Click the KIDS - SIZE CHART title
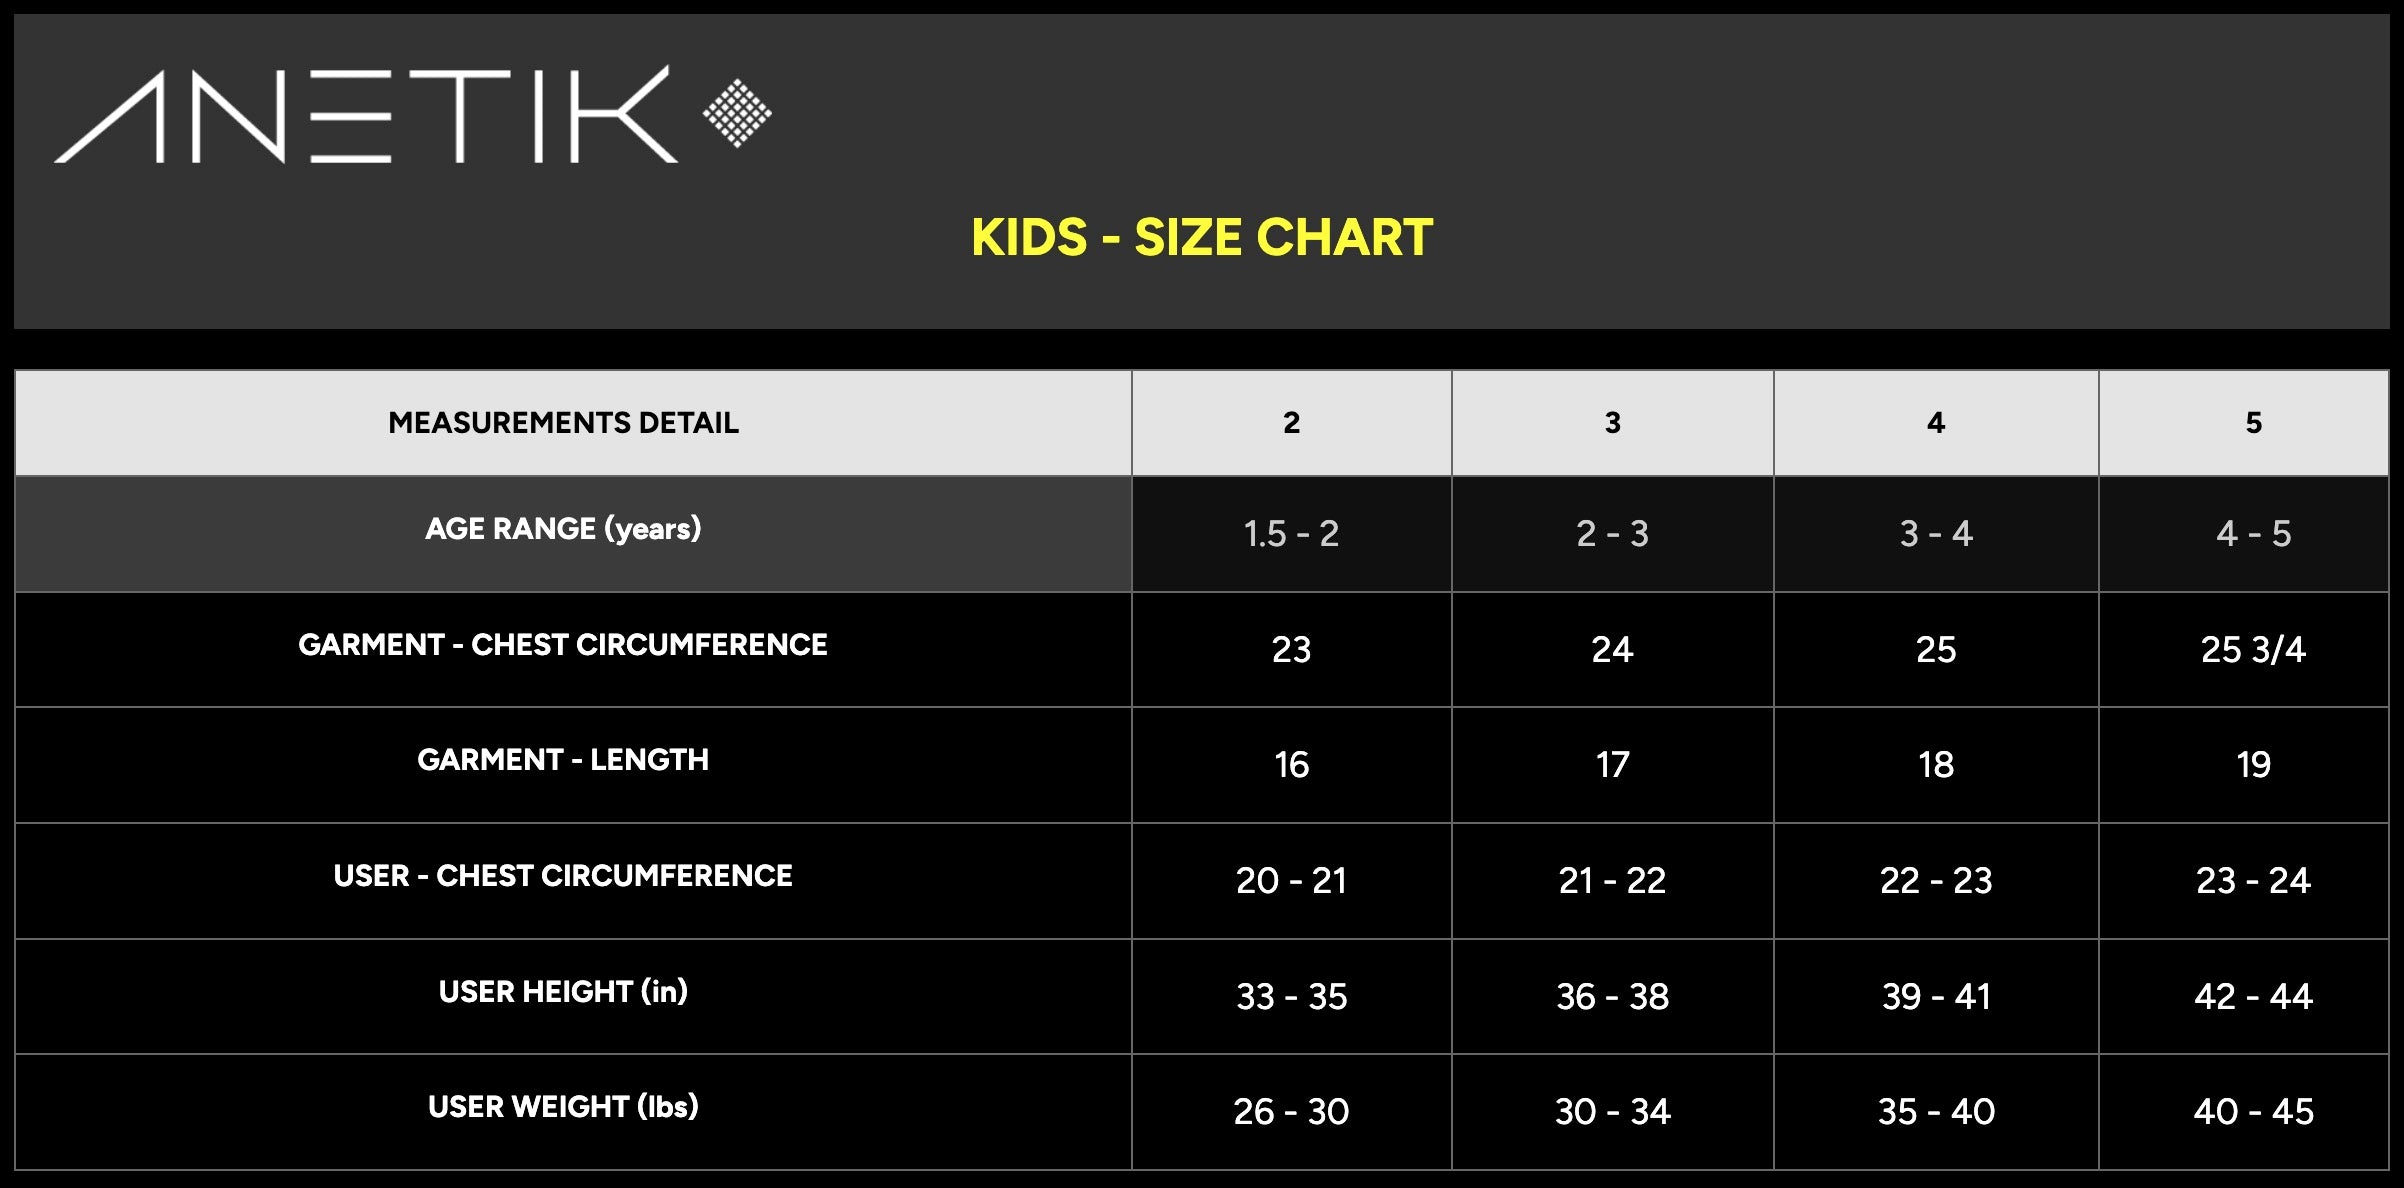 (1202, 238)
